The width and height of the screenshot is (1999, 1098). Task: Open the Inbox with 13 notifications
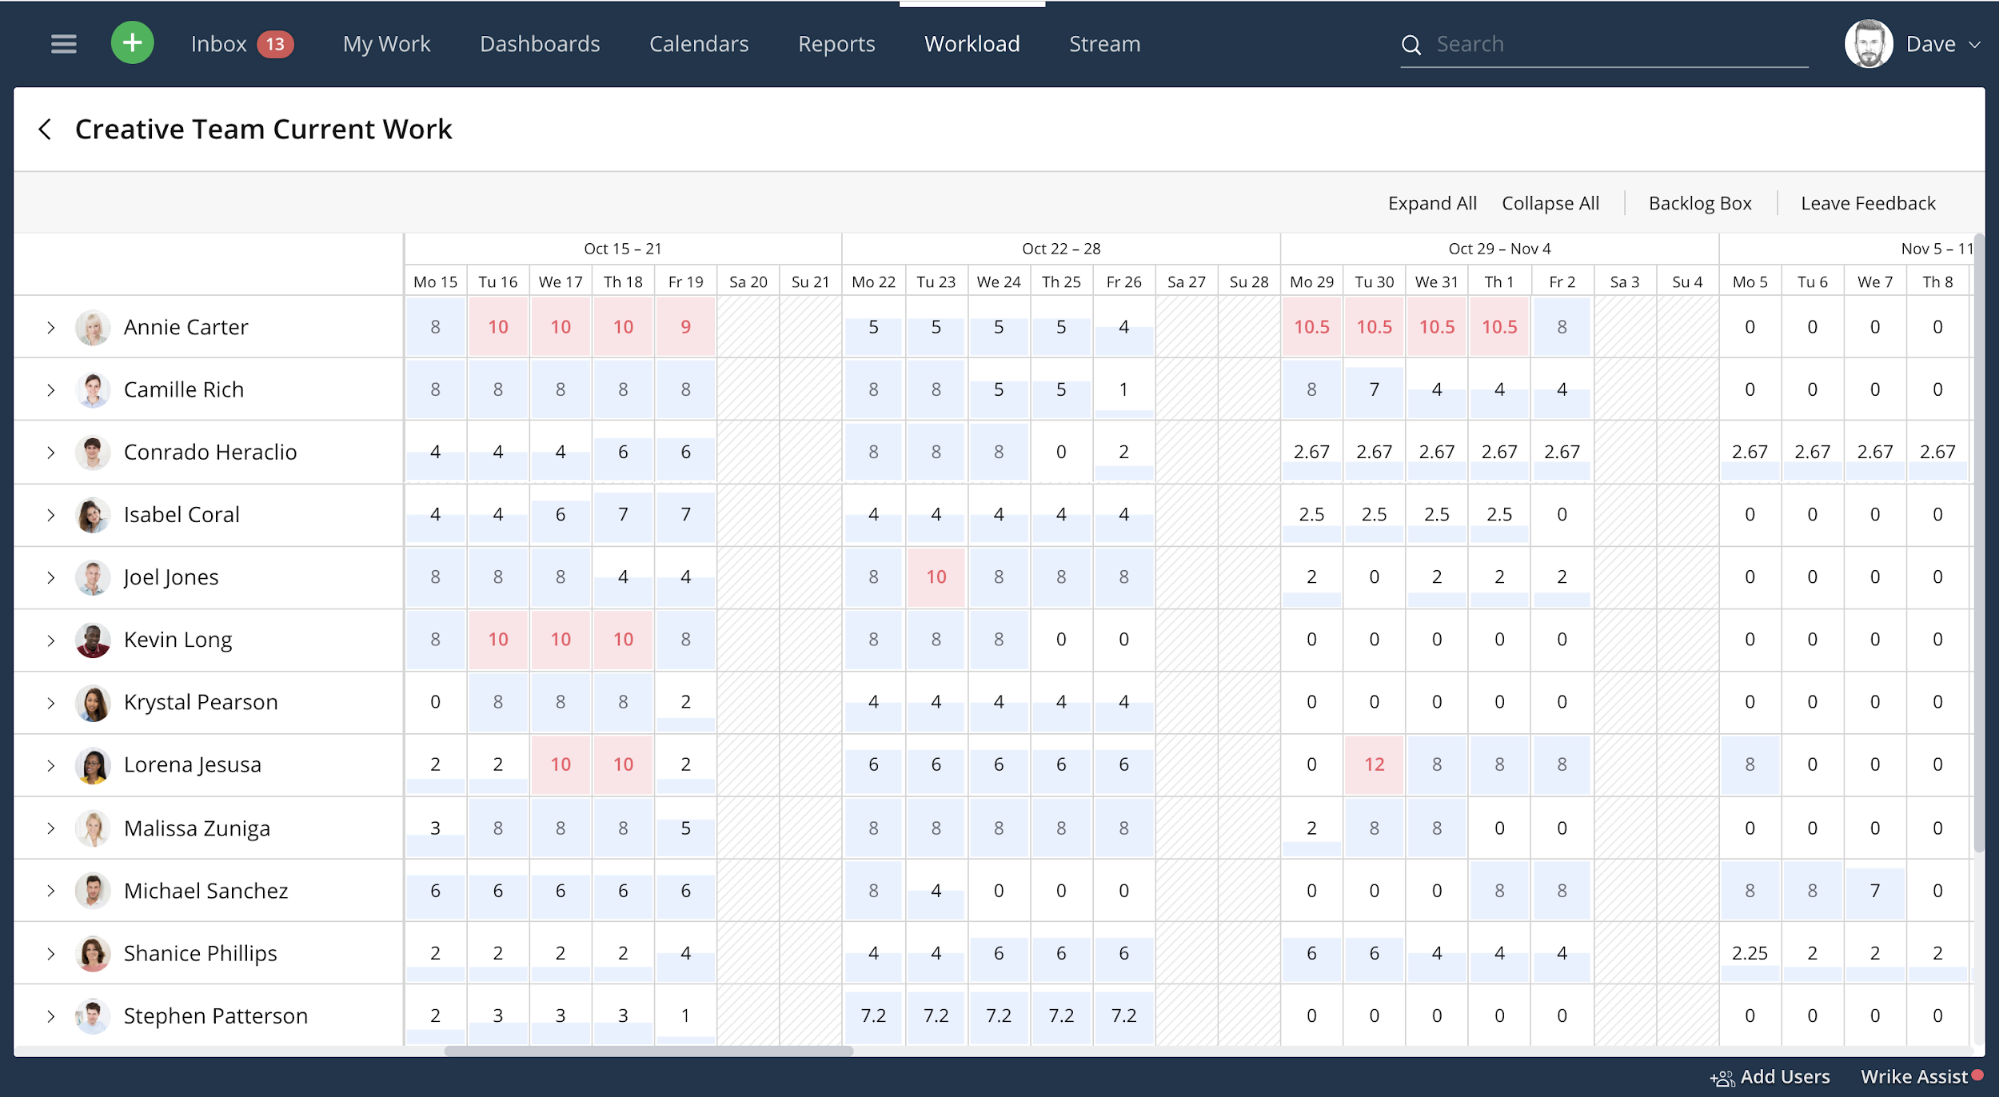coord(242,43)
